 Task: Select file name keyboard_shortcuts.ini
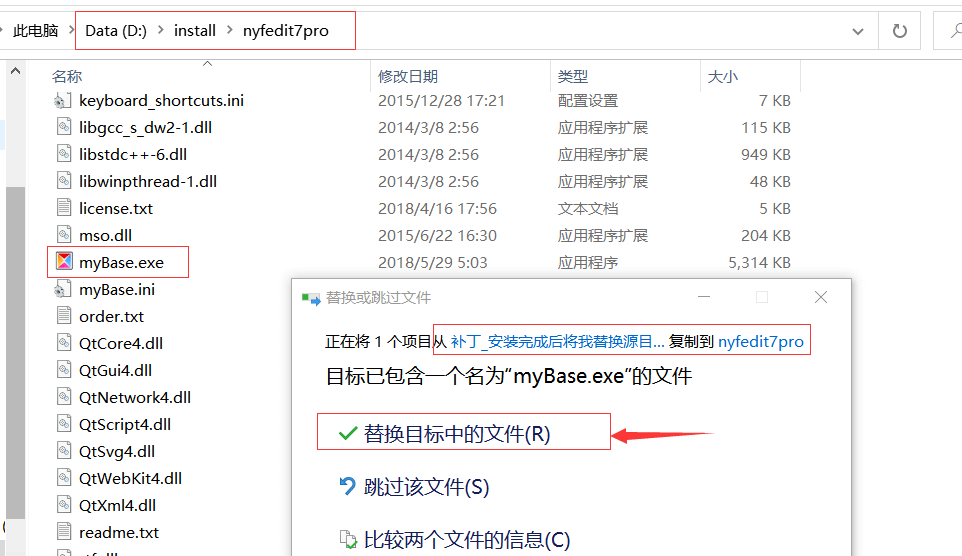[161, 101]
